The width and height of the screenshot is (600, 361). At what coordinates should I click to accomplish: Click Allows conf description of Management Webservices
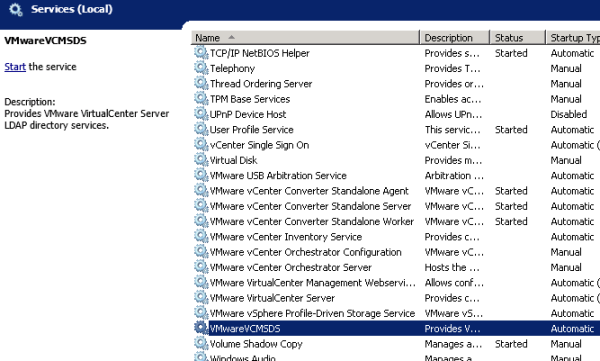pyautogui.click(x=454, y=283)
